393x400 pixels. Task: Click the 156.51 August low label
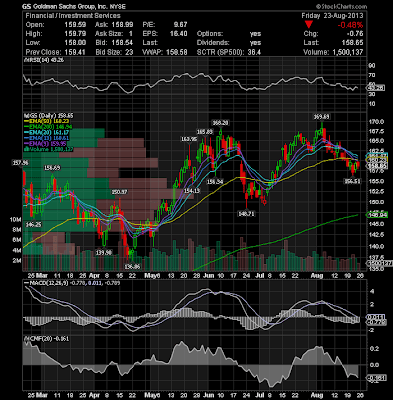coord(352,181)
